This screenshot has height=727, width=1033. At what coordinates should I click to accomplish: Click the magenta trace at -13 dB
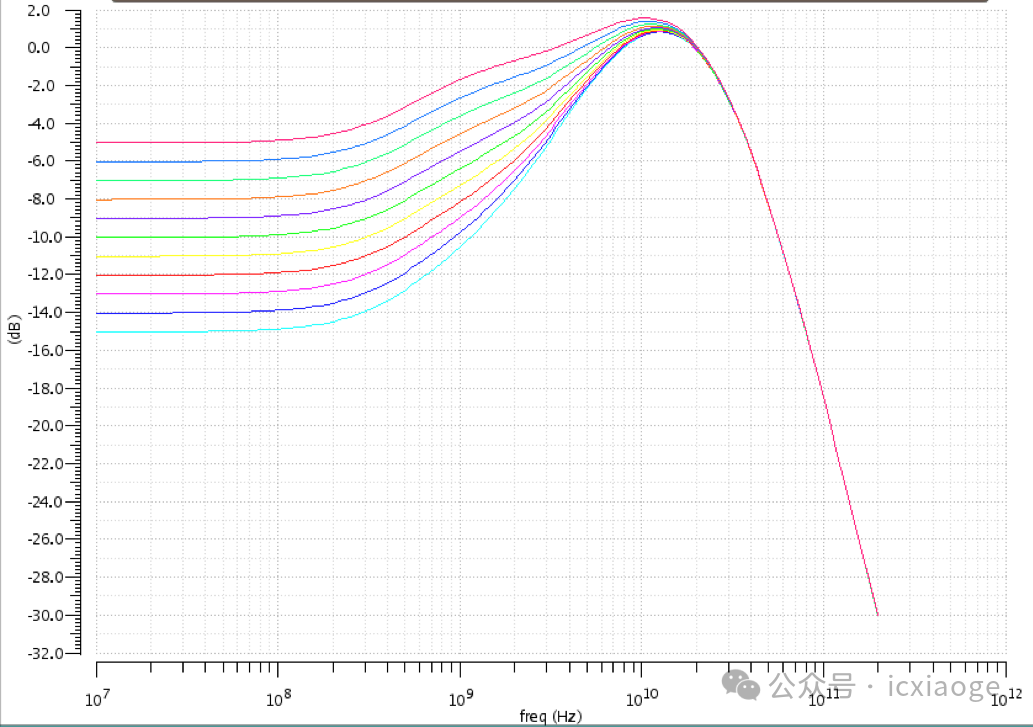(200, 293)
